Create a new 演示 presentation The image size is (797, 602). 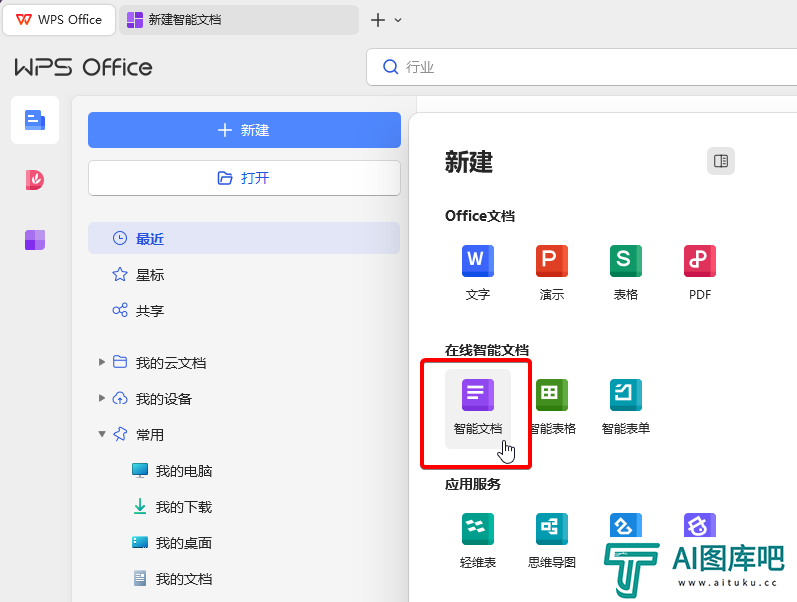pyautogui.click(x=552, y=261)
